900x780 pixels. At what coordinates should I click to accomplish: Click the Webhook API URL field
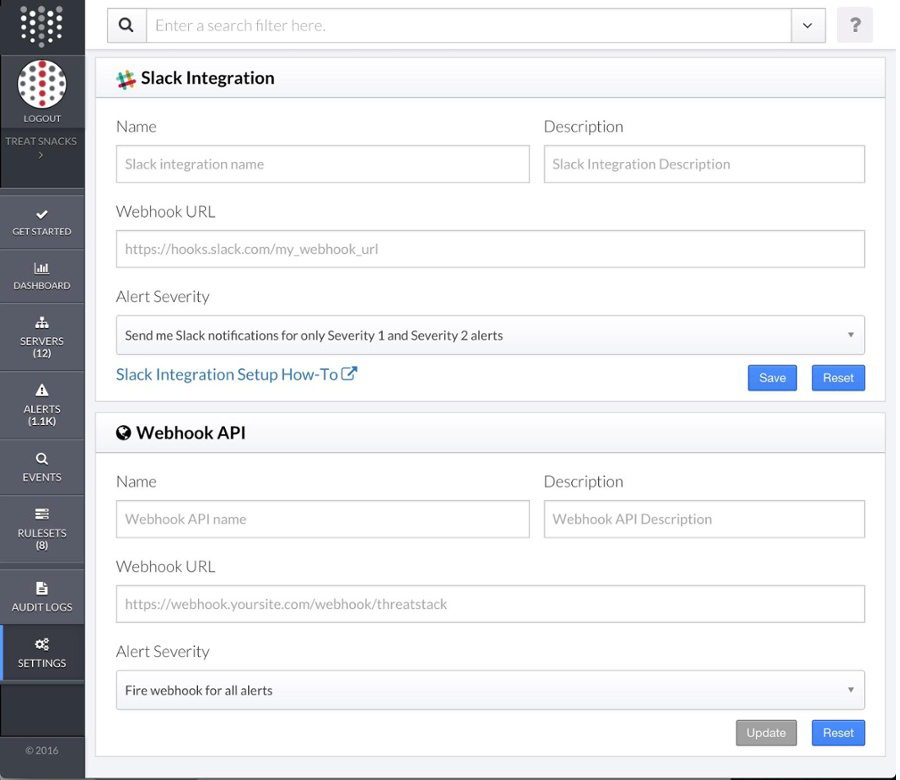point(490,604)
